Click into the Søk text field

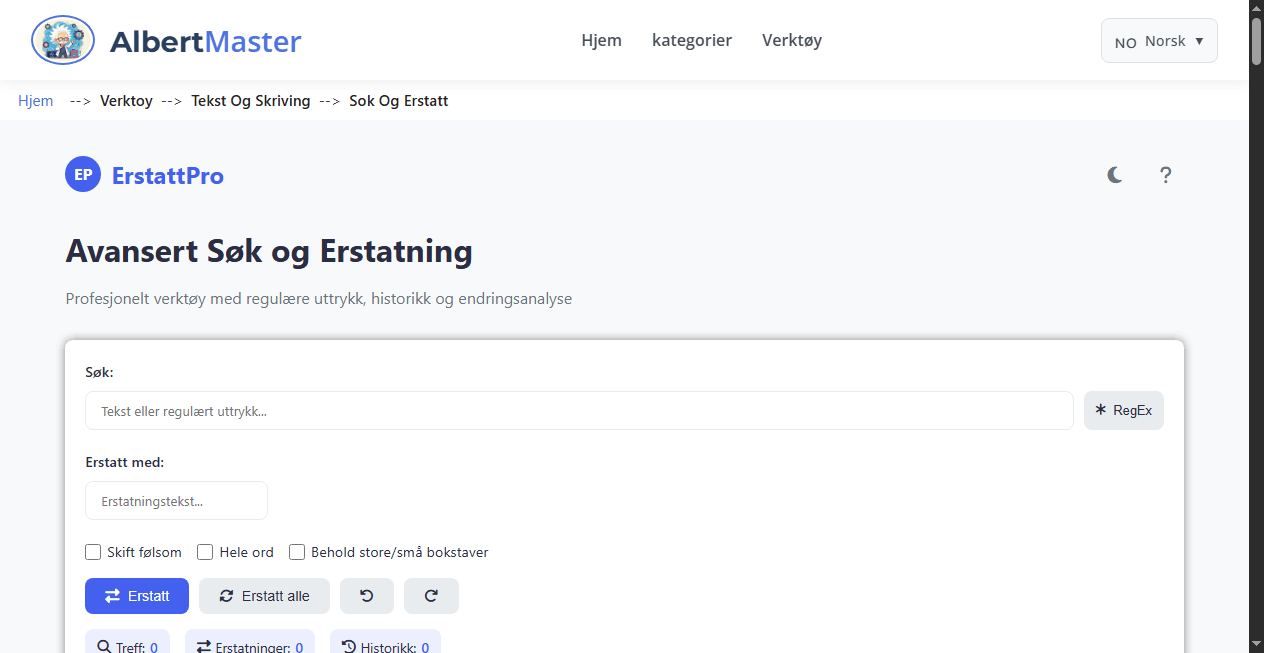[579, 410]
